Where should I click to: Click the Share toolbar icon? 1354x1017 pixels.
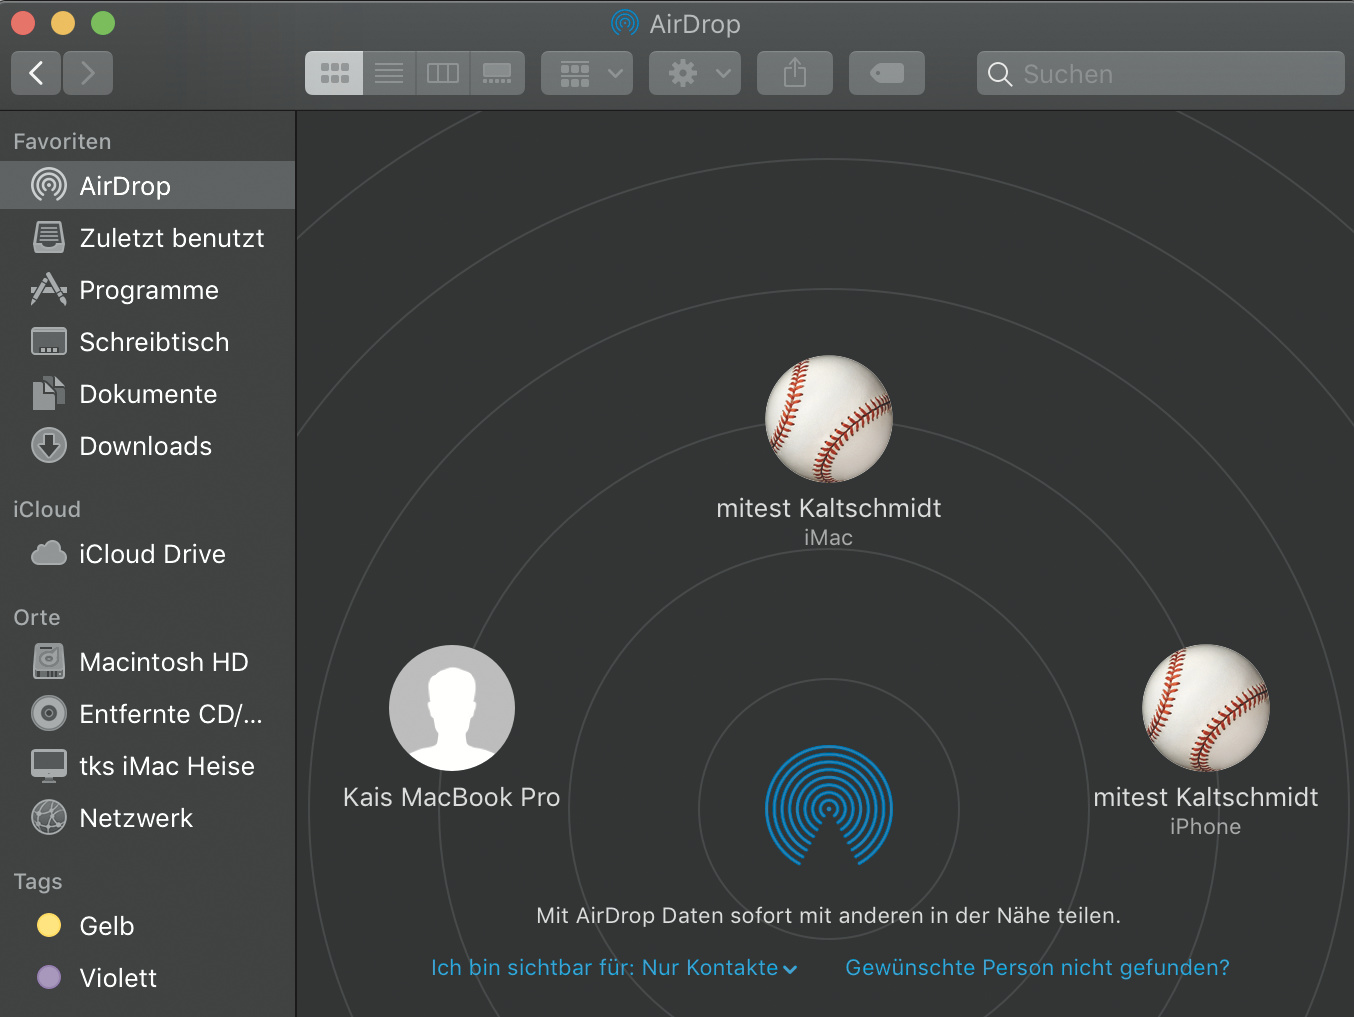tap(794, 73)
